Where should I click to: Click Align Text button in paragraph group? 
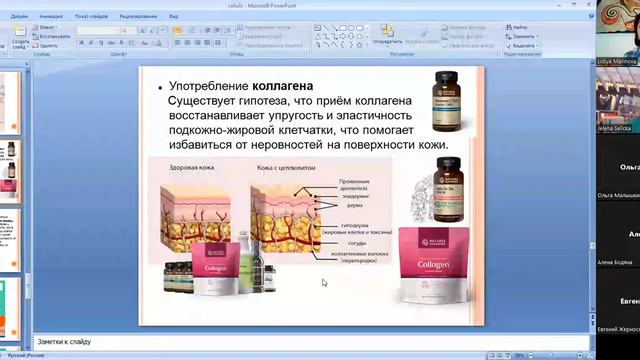point(260,36)
